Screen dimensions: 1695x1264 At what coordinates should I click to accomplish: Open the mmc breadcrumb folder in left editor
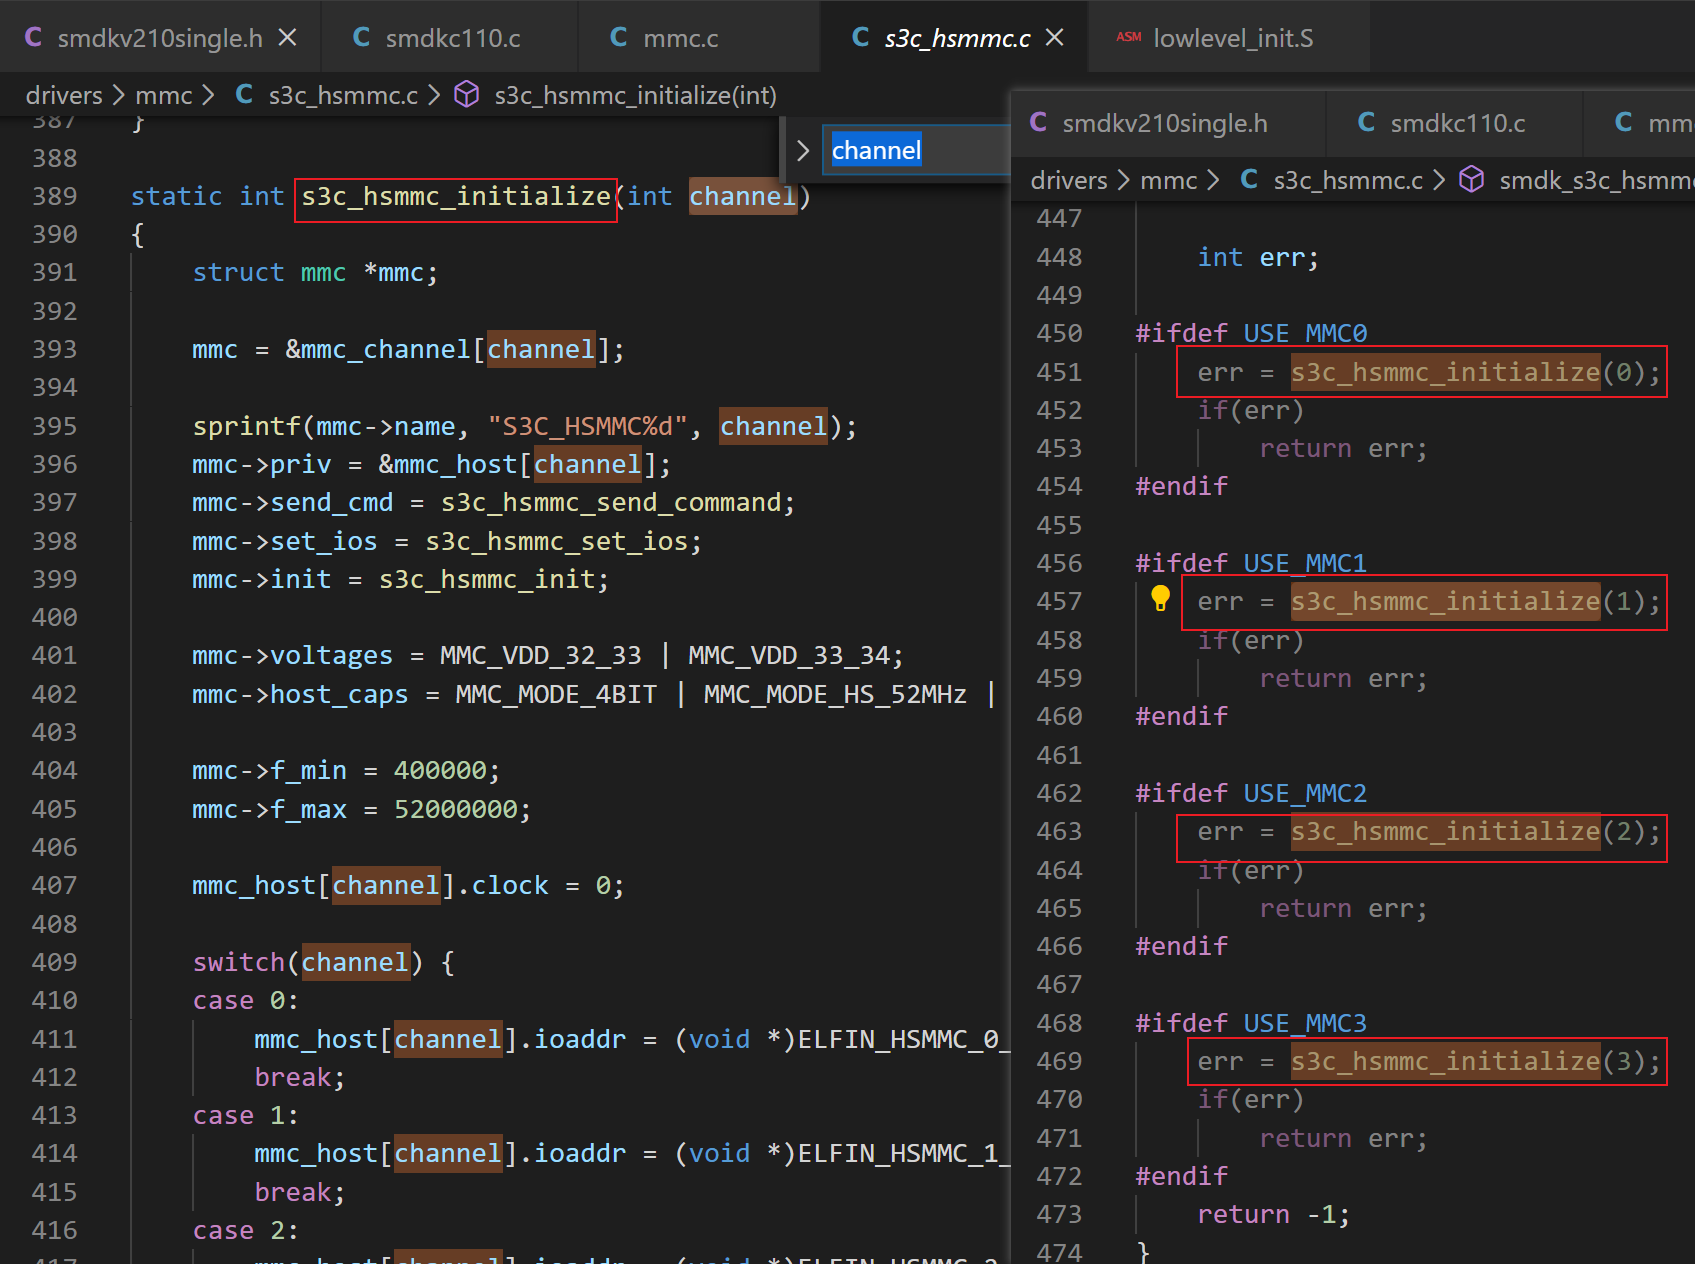163,95
